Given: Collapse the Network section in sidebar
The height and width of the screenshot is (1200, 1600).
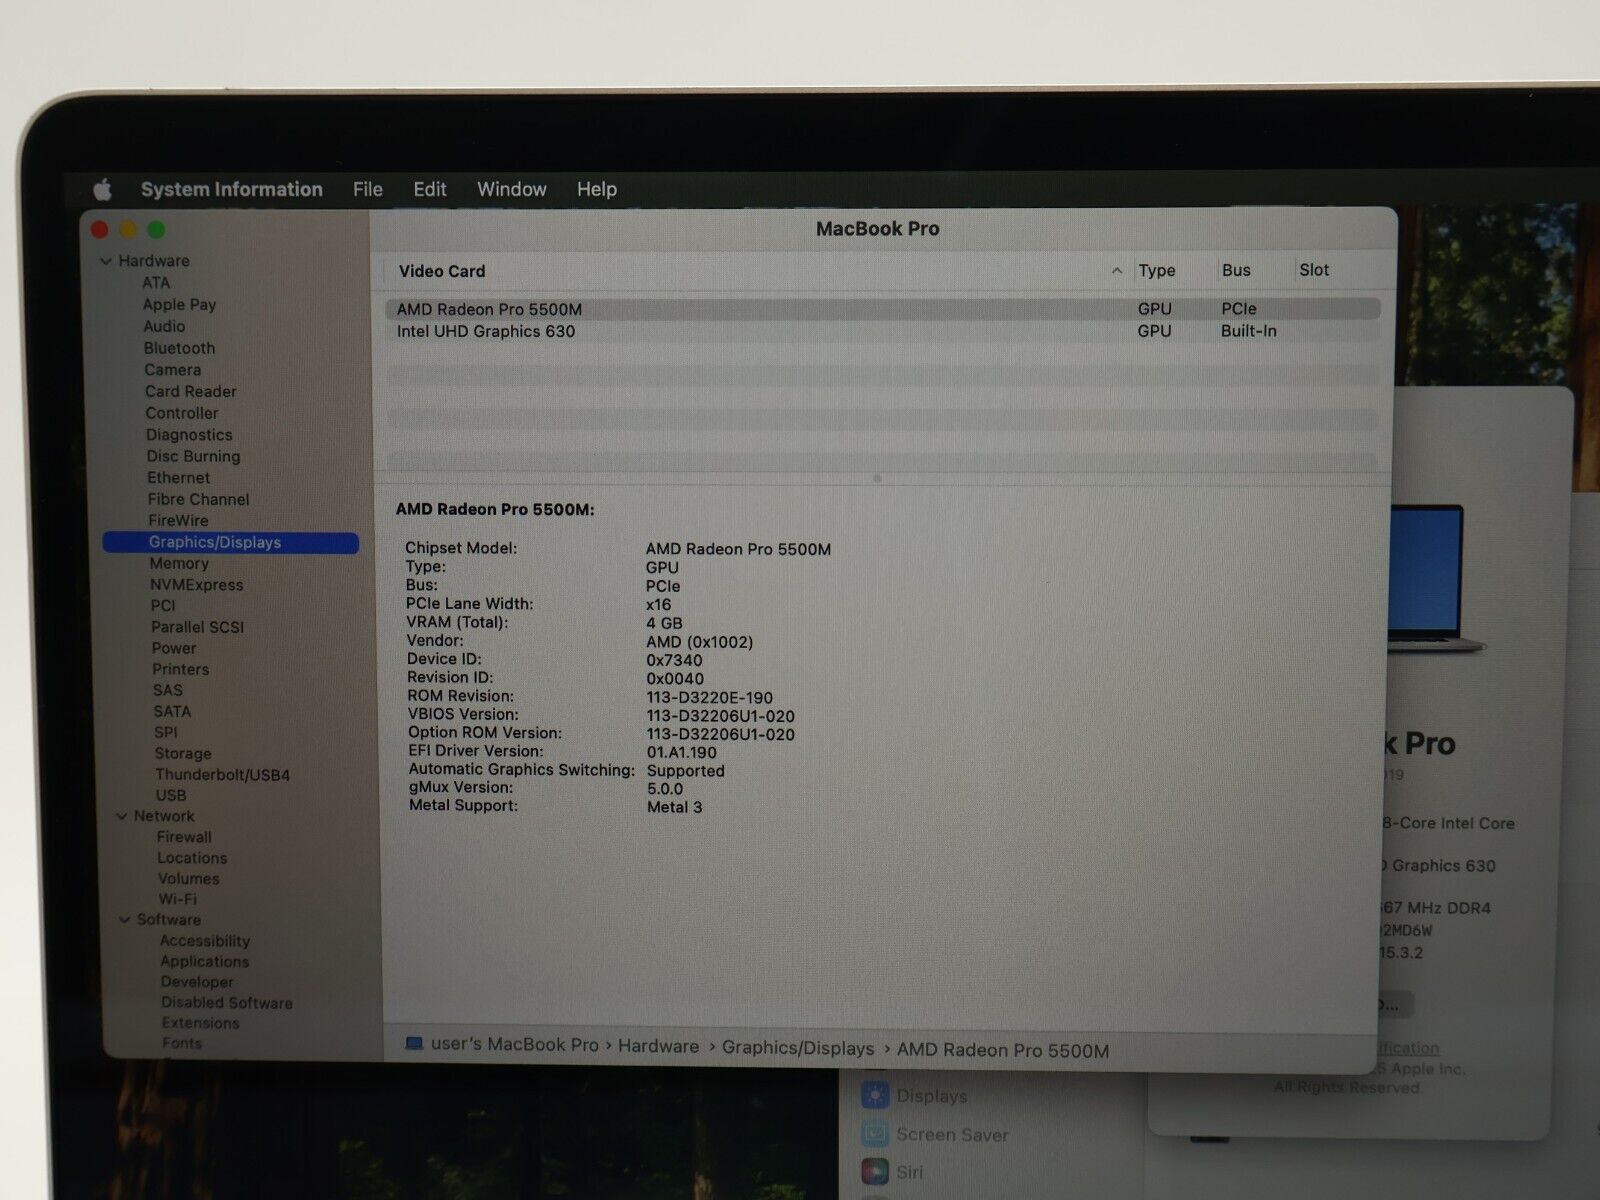Looking at the screenshot, I should pos(122,816).
